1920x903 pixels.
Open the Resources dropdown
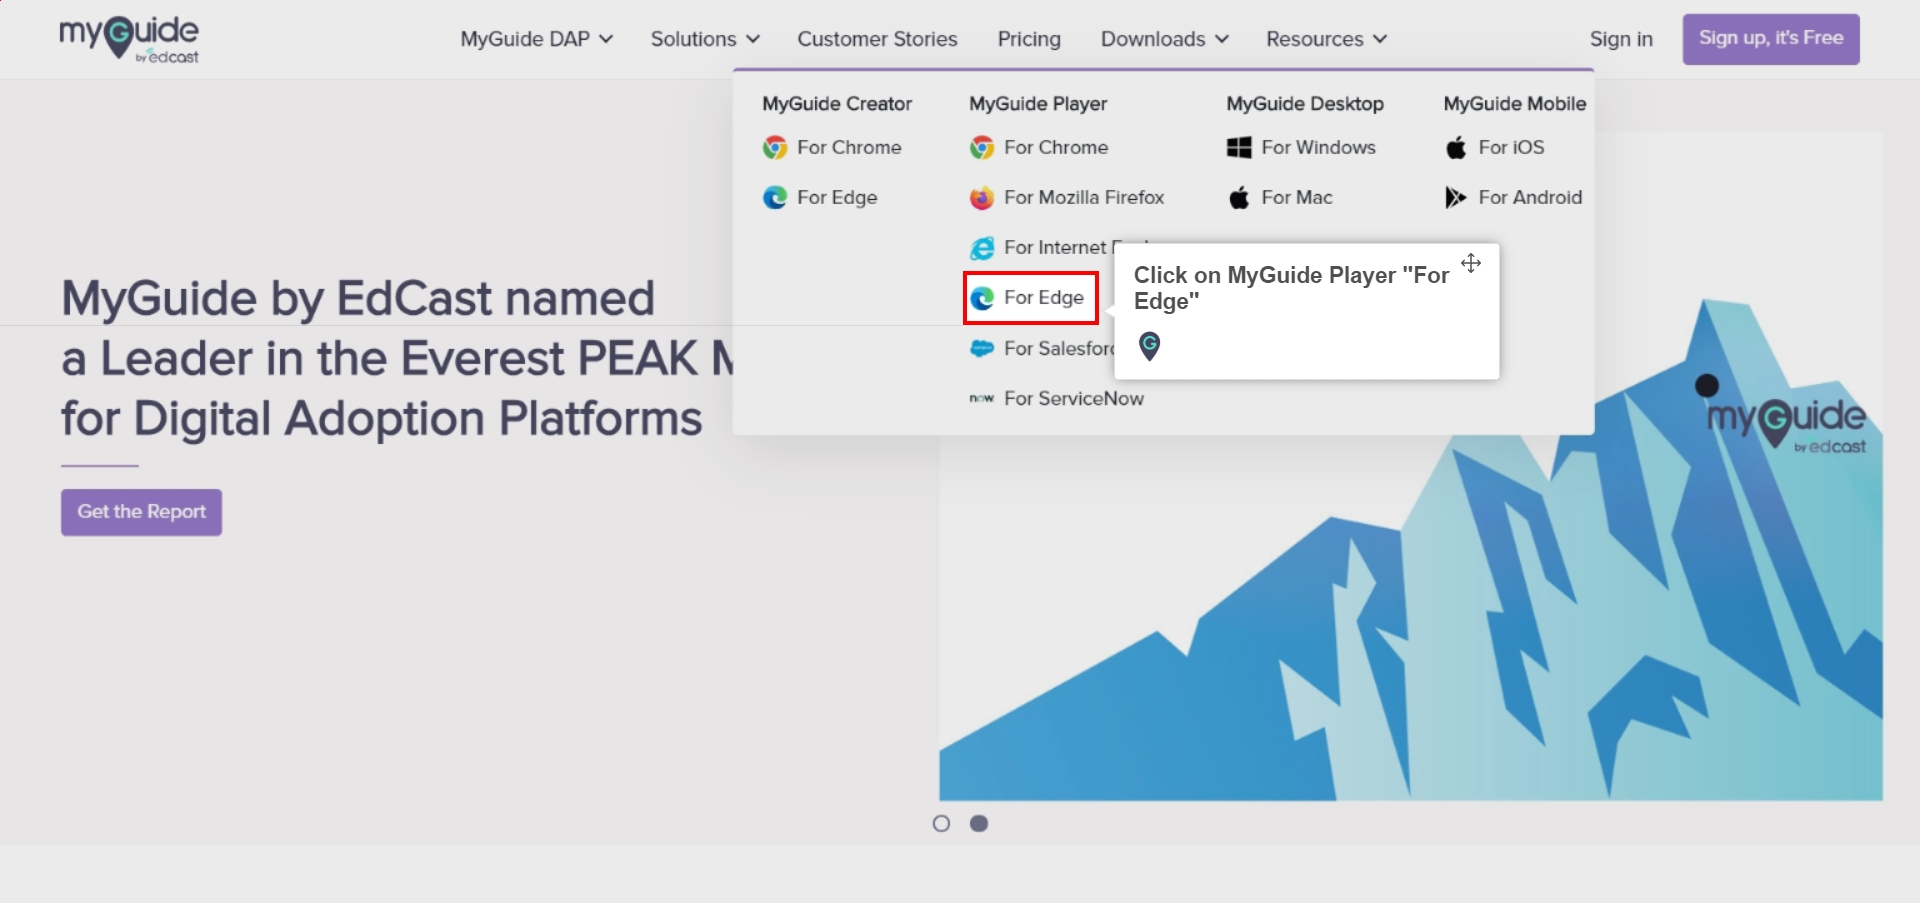point(1326,39)
